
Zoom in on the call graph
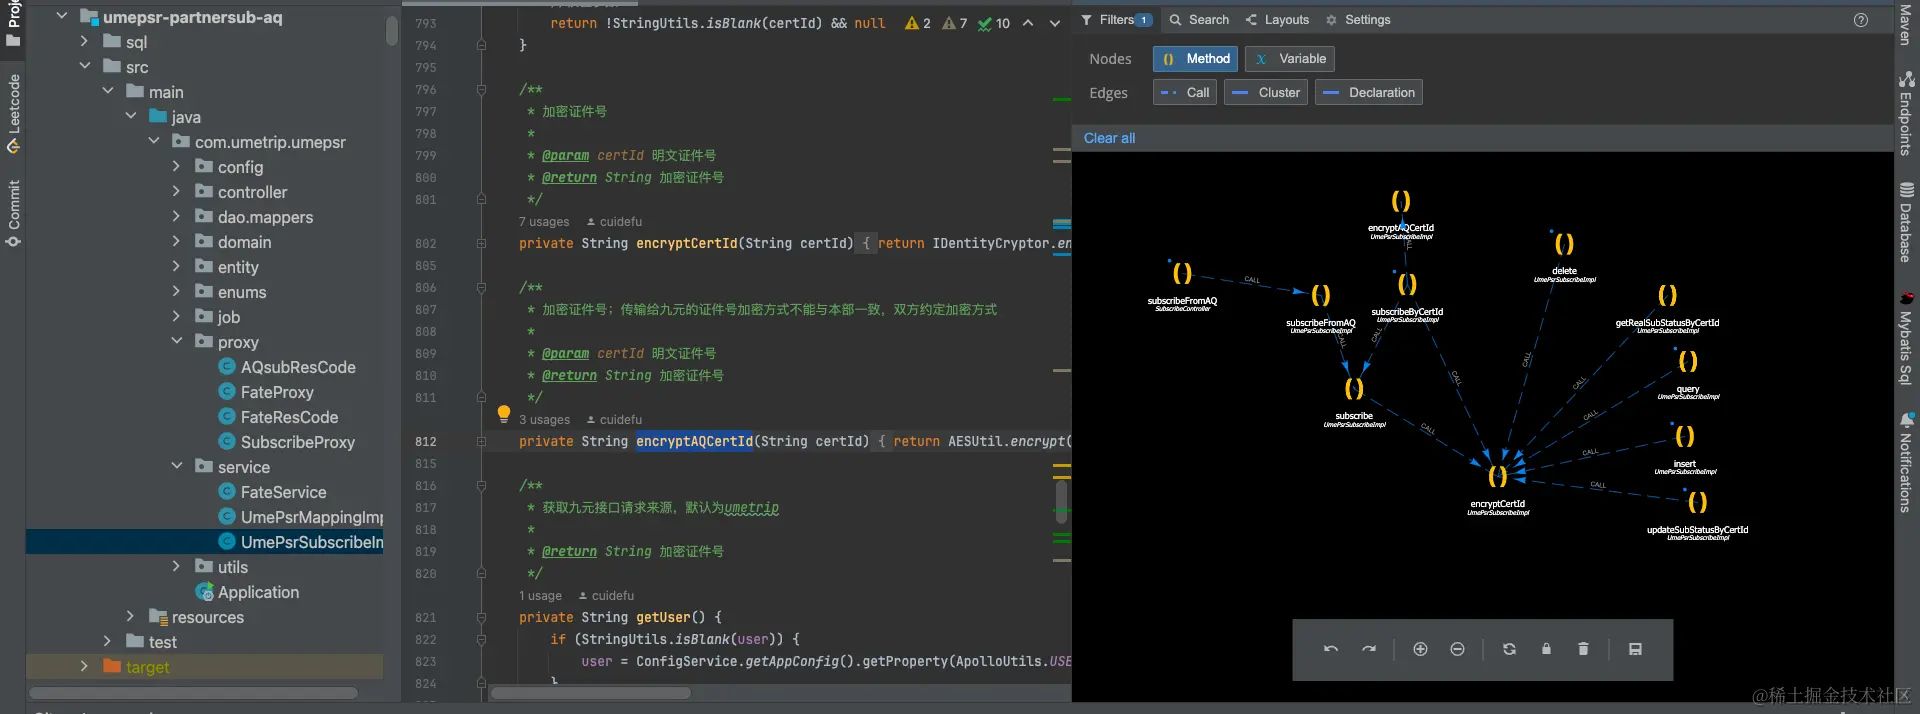click(1420, 649)
